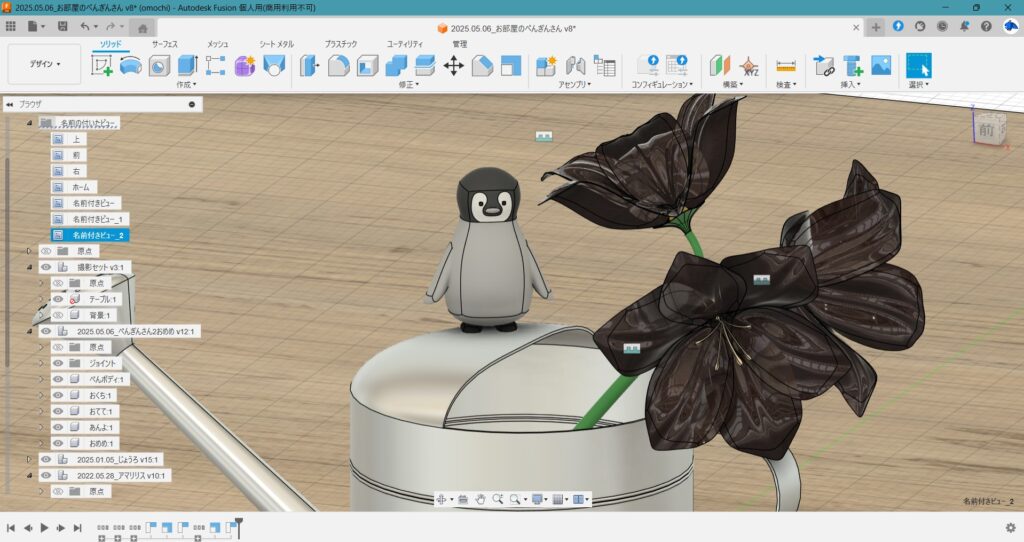The image size is (1024, 542).
Task: Select the Extrude tool in 作成 group
Action: click(187, 66)
